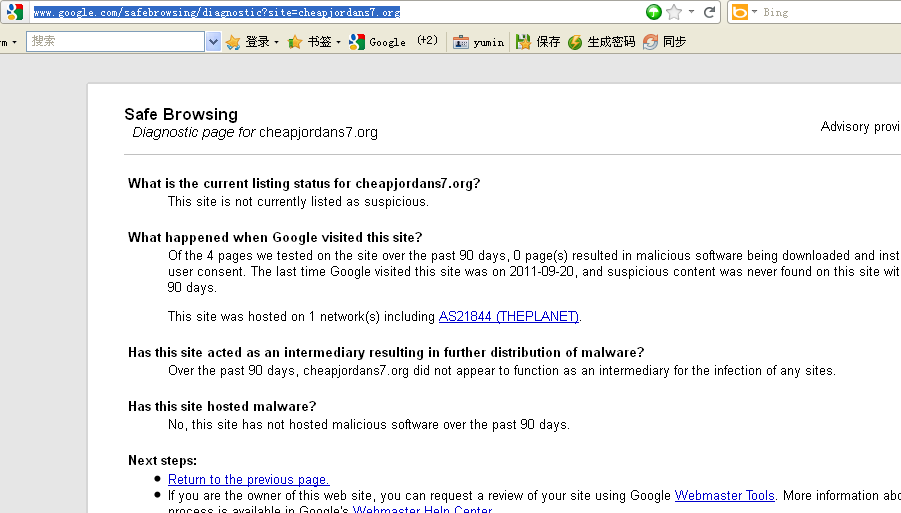
Task: Bookmark this page with the star icon
Action: 674,12
